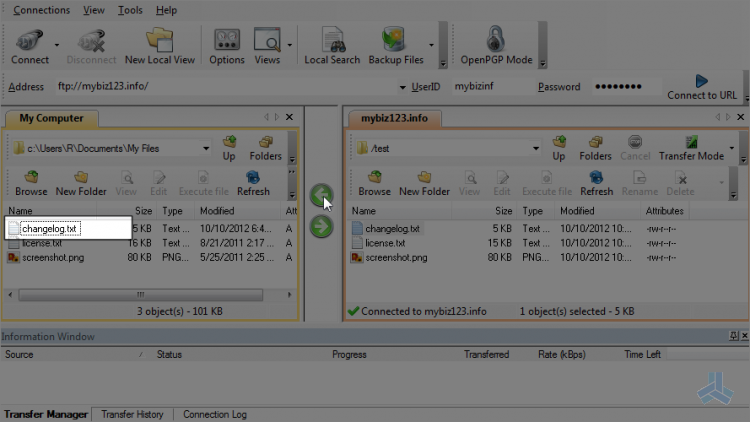750x422 pixels.
Task: Click the local pane horizontal scrollbar
Action: 141,295
